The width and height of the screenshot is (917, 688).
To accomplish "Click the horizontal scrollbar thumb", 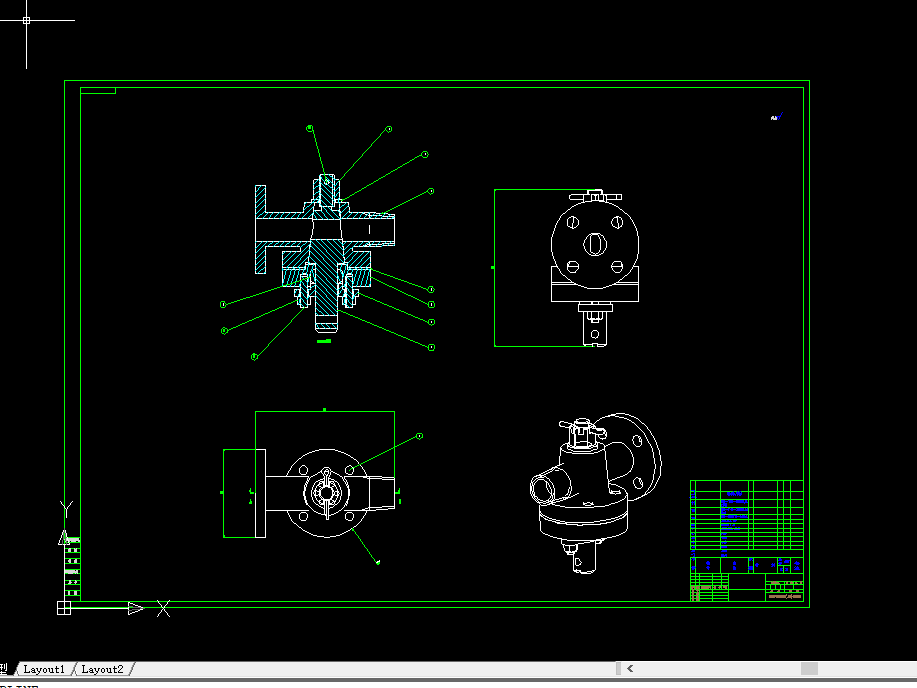I will pos(809,669).
